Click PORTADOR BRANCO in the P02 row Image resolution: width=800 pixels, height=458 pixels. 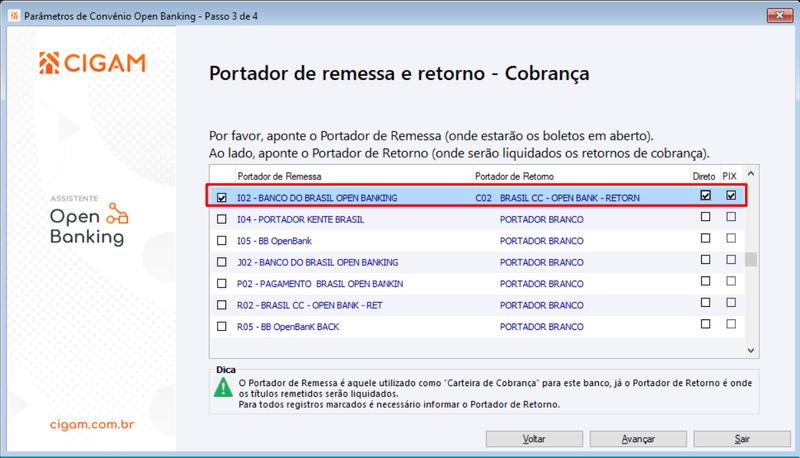pos(541,284)
